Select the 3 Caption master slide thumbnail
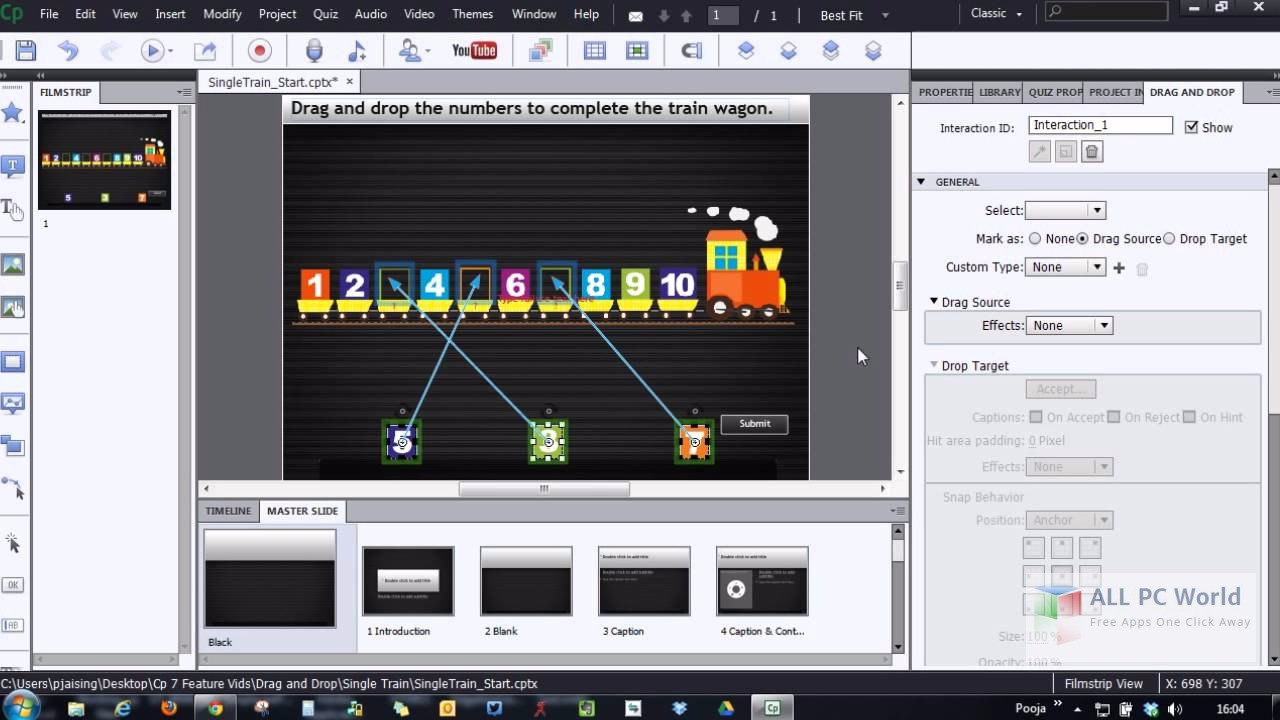The width and height of the screenshot is (1280, 720). (644, 580)
